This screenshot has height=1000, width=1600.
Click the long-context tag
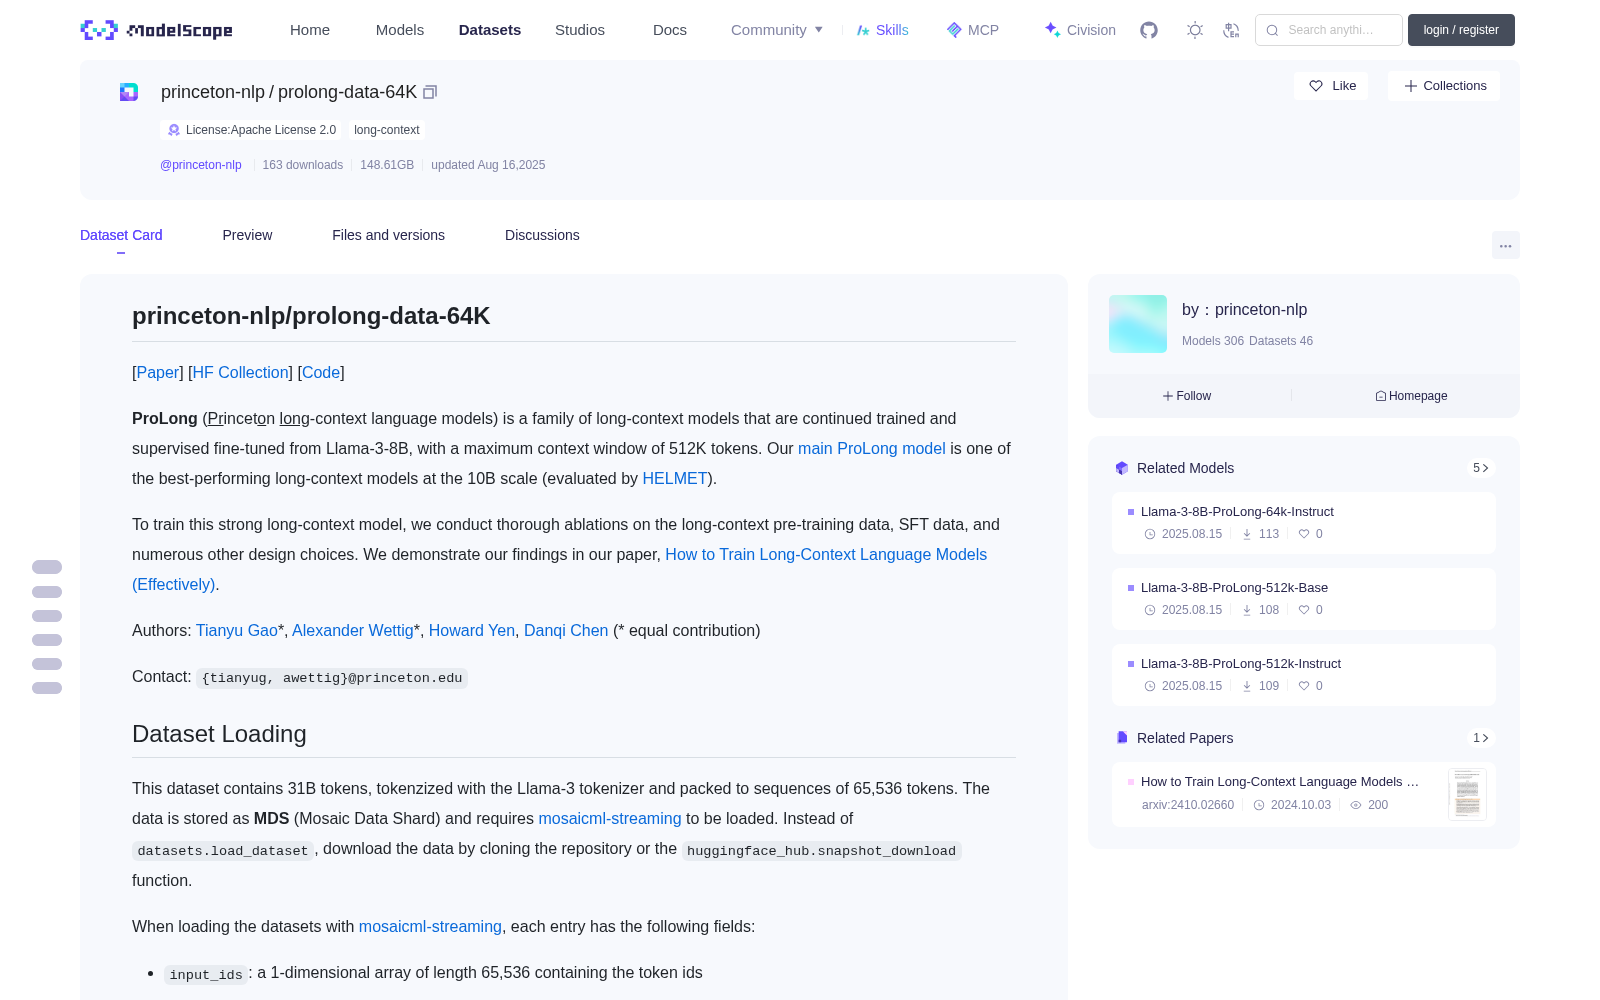coord(387,130)
